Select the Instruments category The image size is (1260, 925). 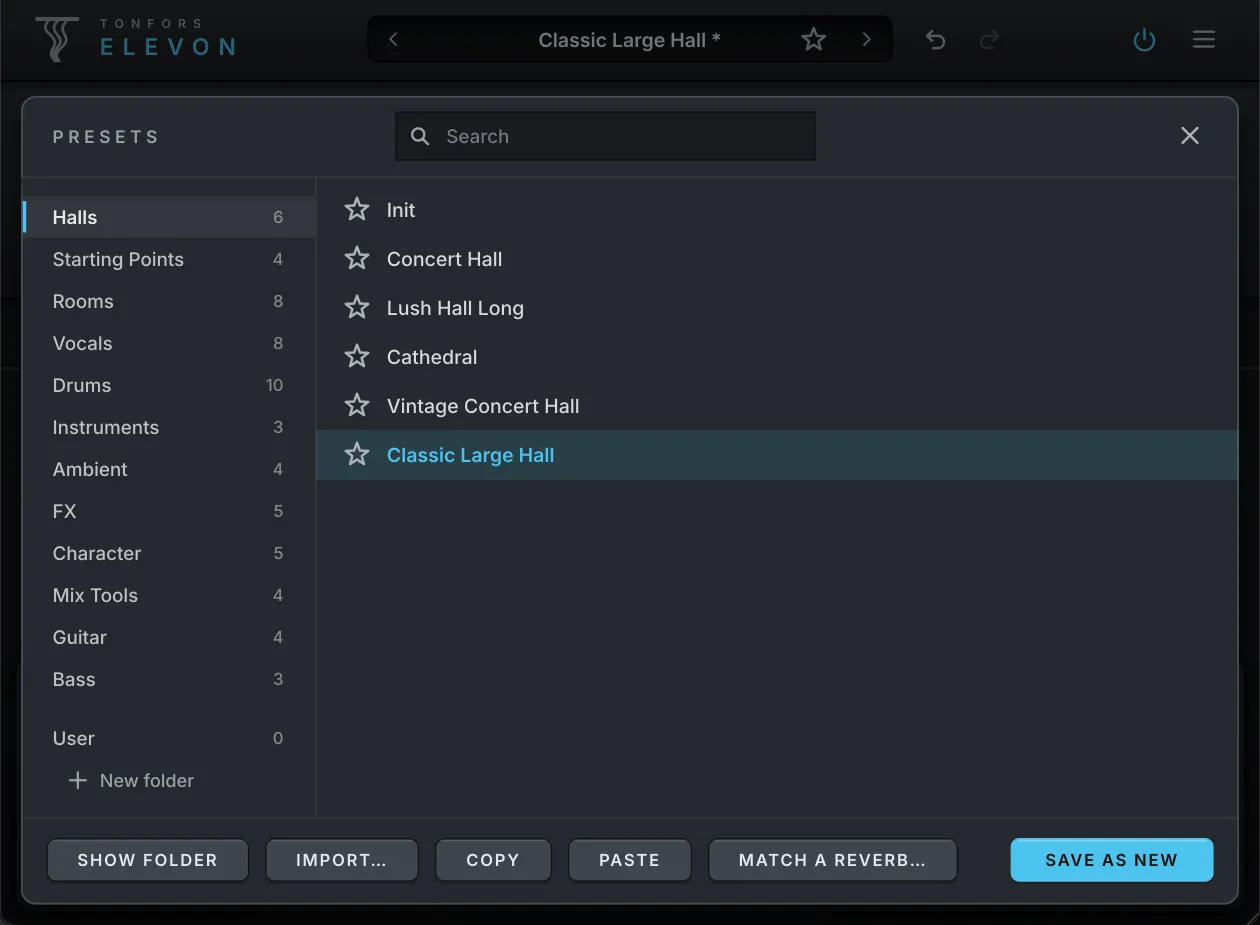pyautogui.click(x=169, y=427)
